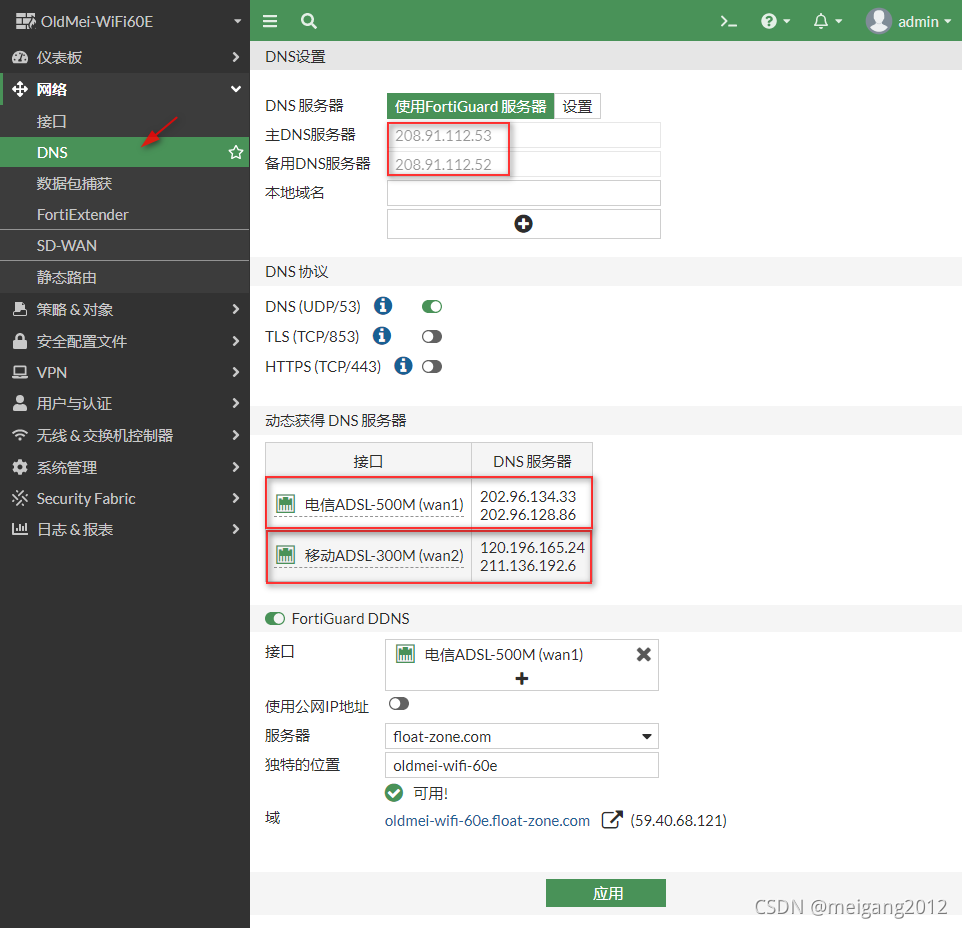The image size is (962, 928).
Task: Click the admin user avatar
Action: tap(879, 21)
